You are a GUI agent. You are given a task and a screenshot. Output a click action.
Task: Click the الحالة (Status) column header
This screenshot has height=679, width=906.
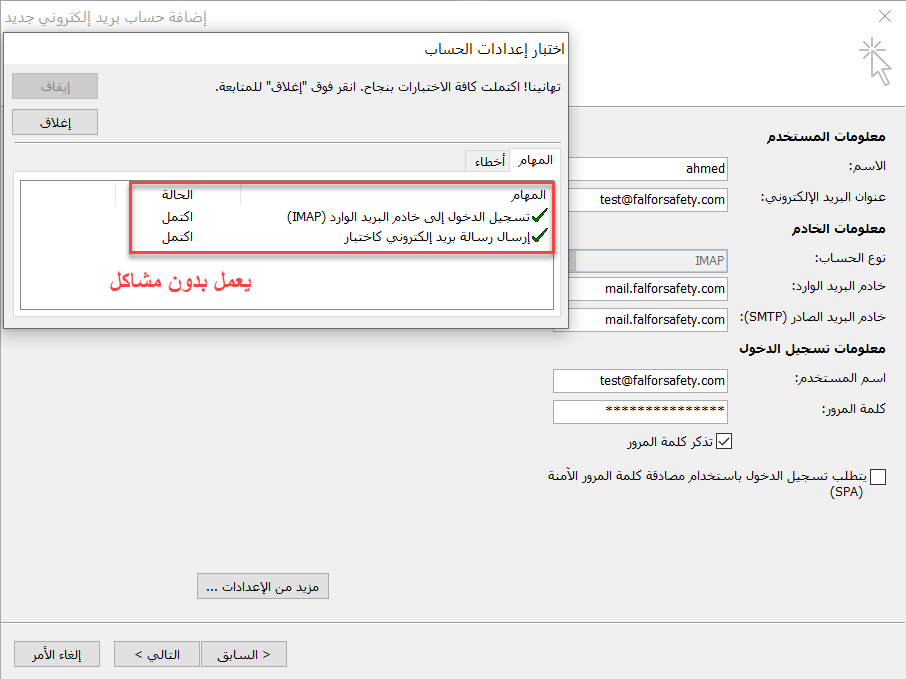177,194
